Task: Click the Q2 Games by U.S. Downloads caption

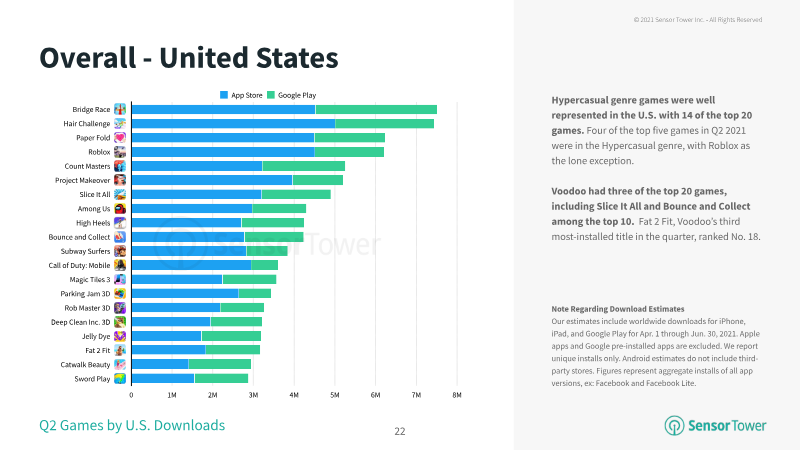Action: [132, 426]
